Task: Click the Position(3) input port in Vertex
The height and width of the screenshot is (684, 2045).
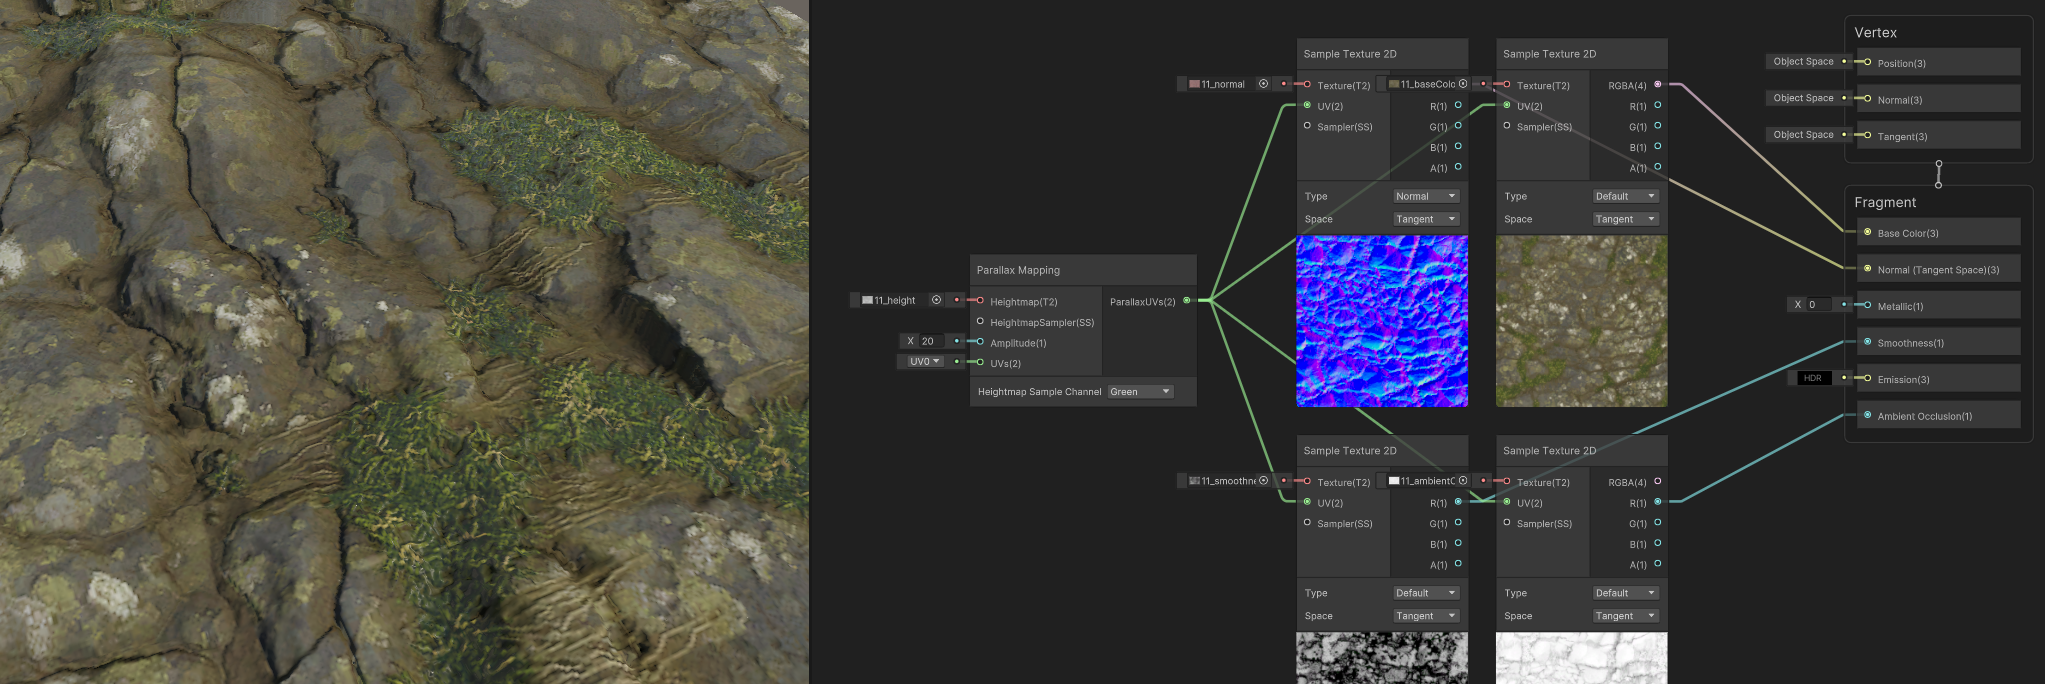Action: [1867, 62]
